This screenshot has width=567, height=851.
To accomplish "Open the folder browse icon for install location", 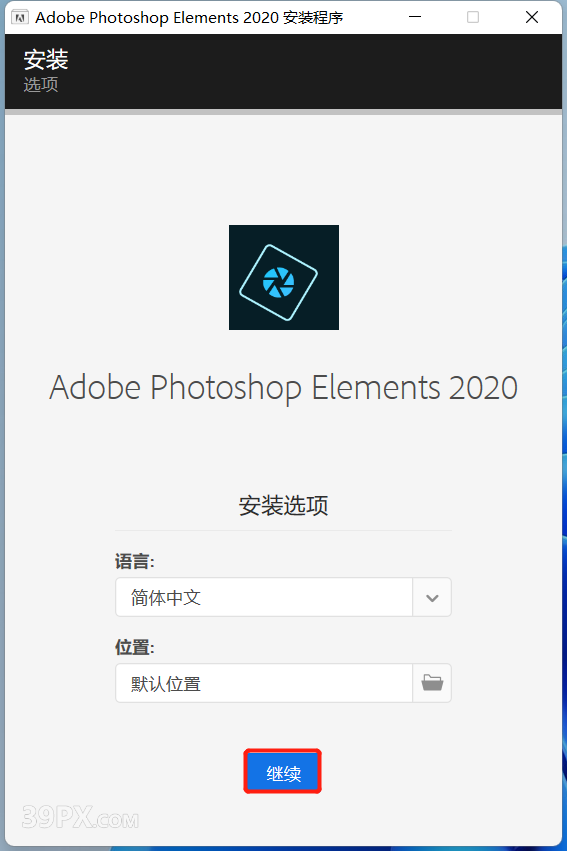I will click(x=432, y=683).
